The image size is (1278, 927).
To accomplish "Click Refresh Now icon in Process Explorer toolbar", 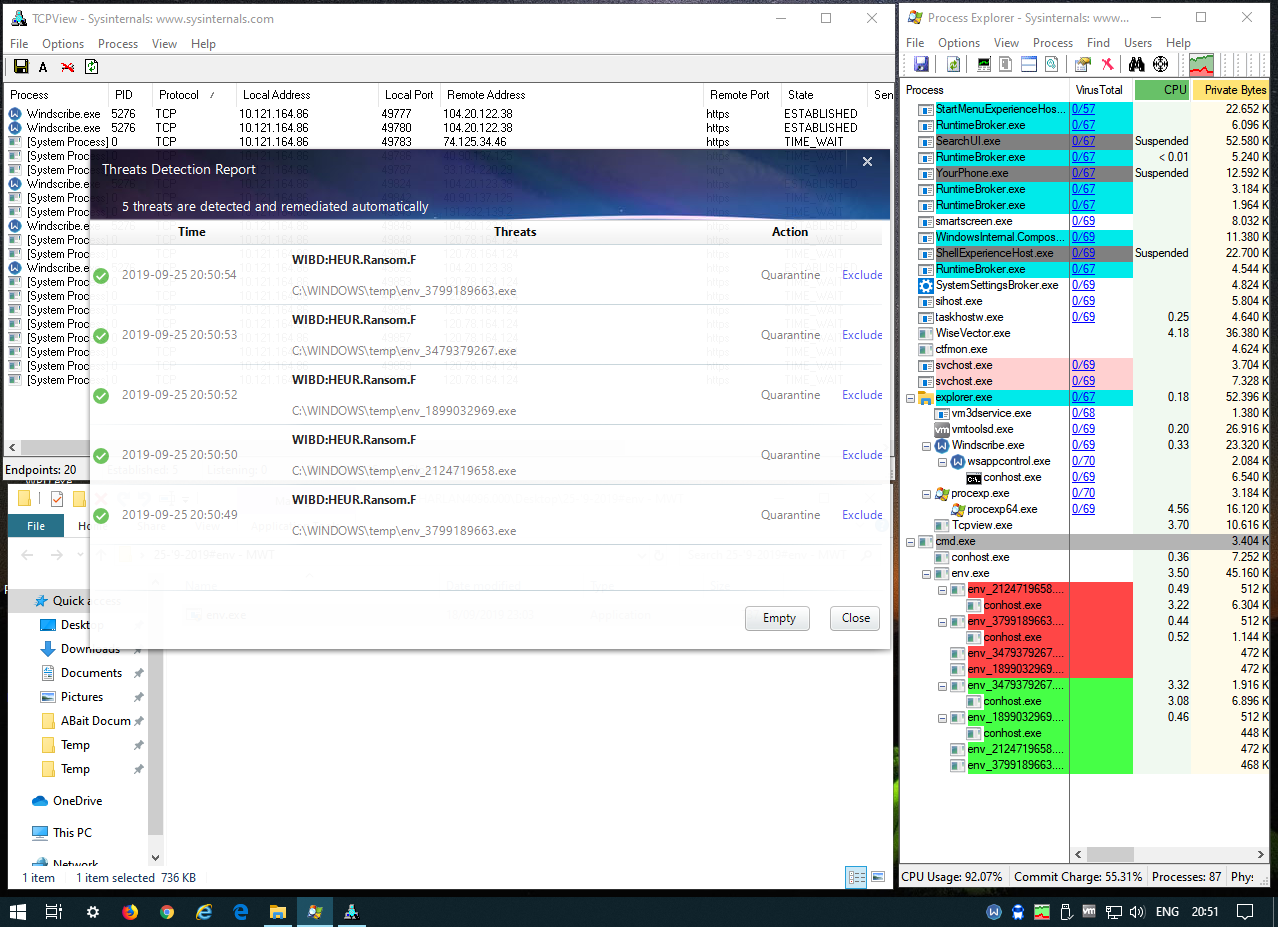I will coord(954,65).
